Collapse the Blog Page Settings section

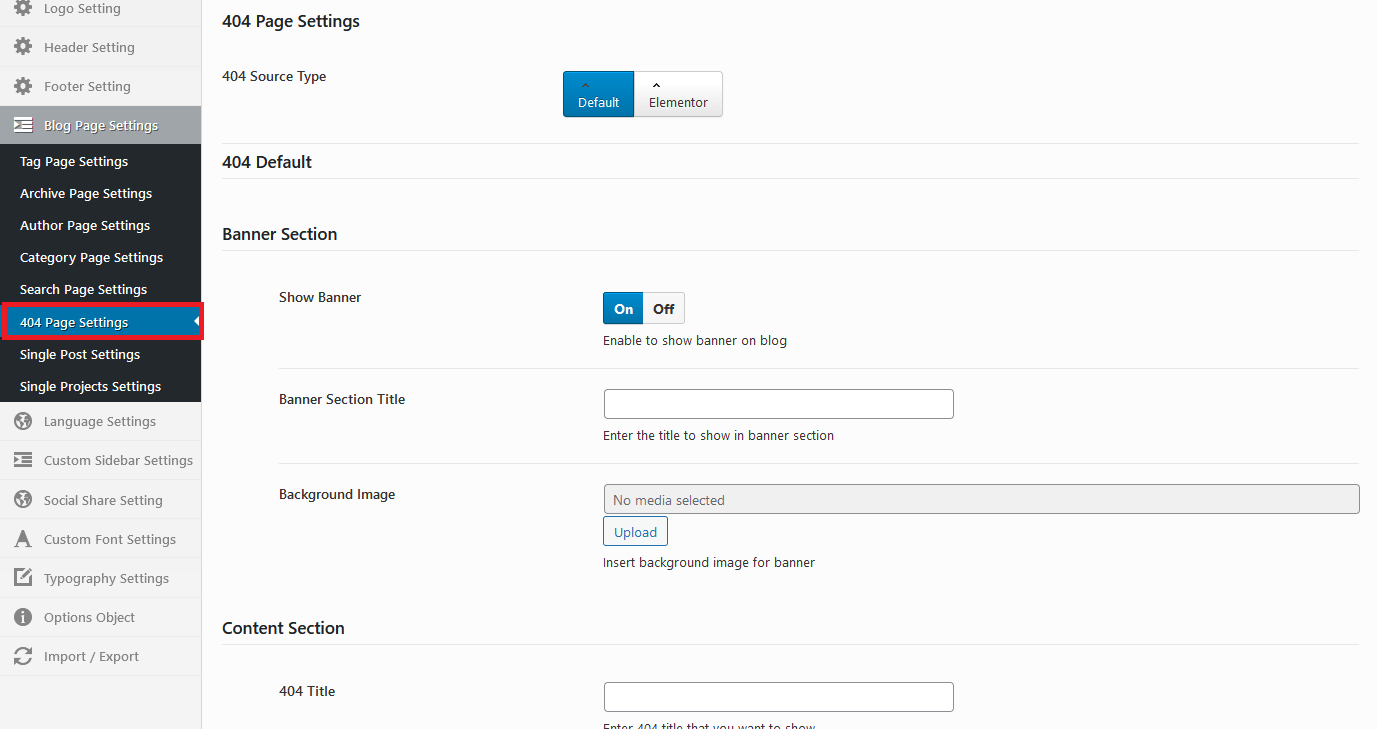[100, 125]
